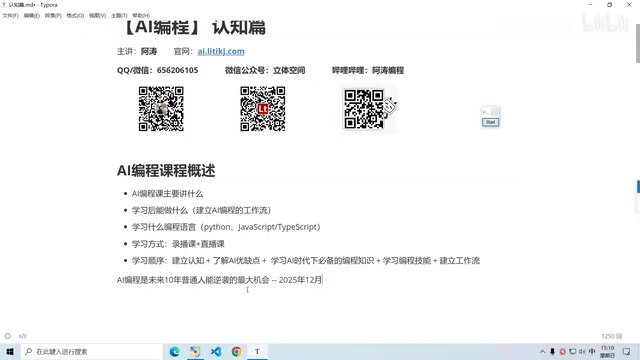Toggle the sidebar with the circle icon

(7, 336)
